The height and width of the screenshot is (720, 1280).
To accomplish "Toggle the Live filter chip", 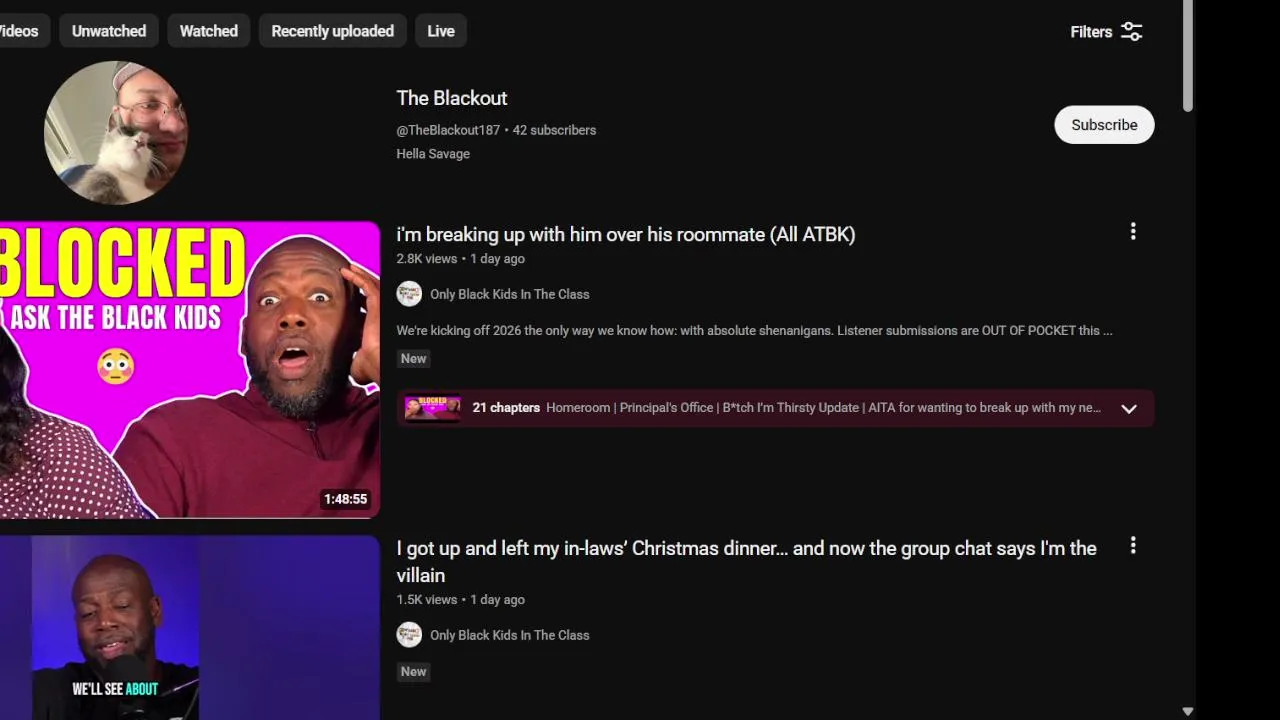I will pos(441,31).
